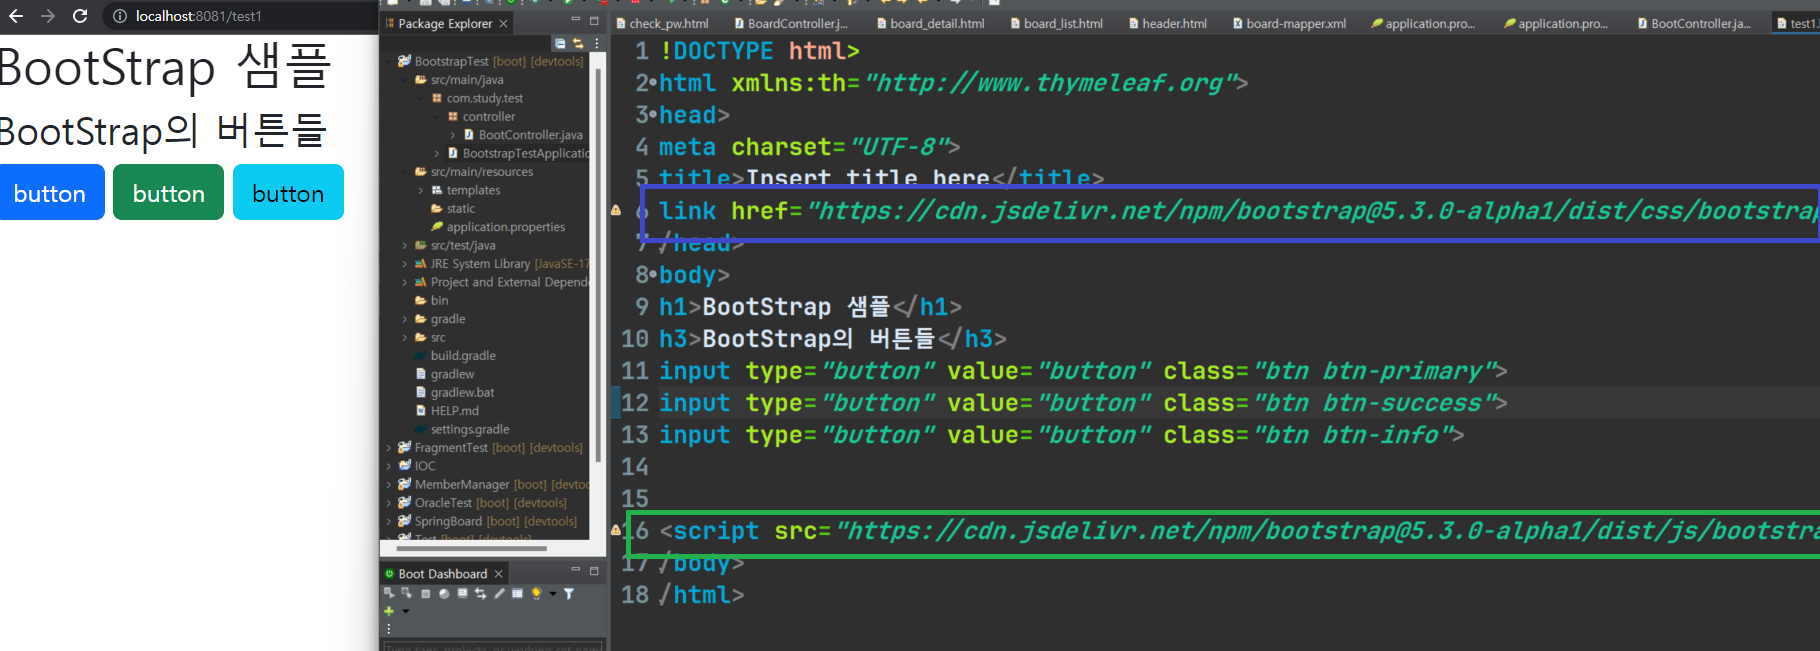The image size is (1820, 651).
Task: Switch to board_detail.html editor tab
Action: point(930,23)
